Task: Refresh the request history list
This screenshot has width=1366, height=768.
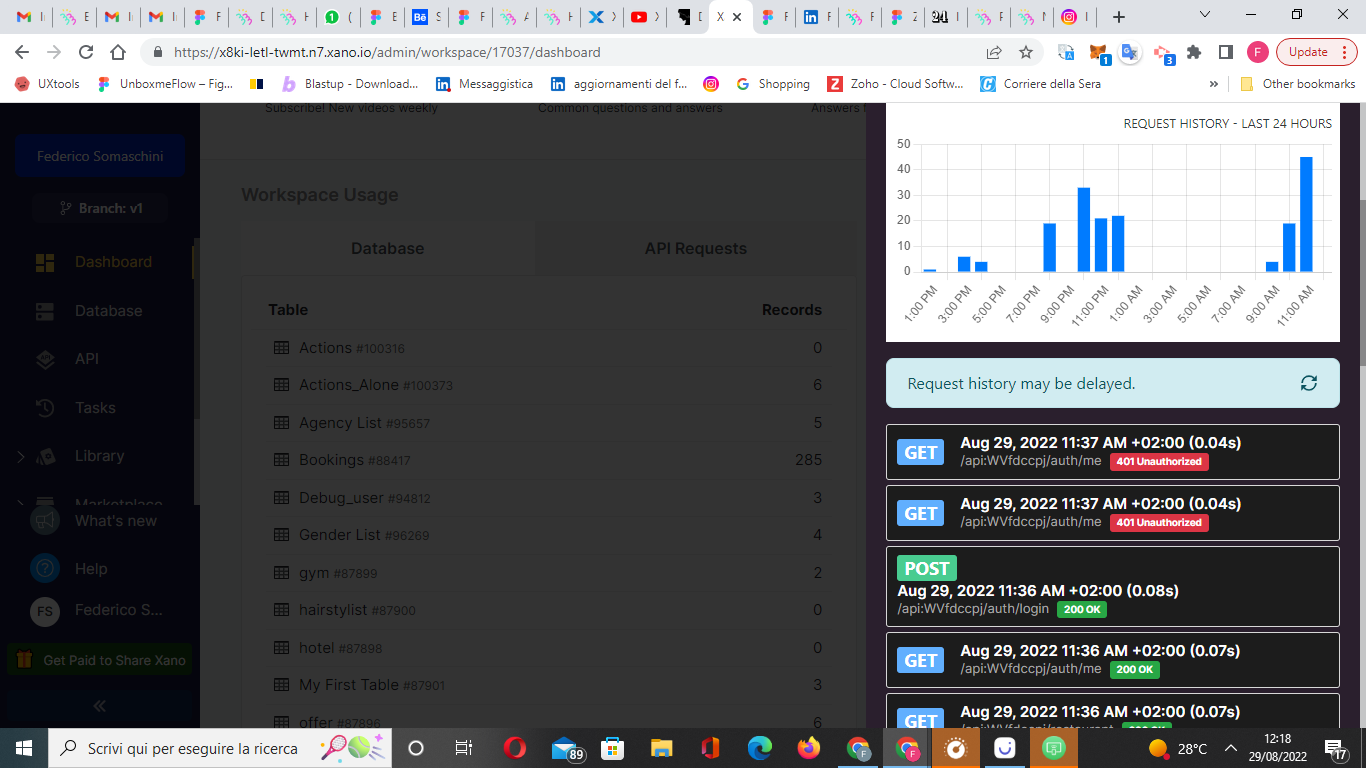Action: point(1308,383)
